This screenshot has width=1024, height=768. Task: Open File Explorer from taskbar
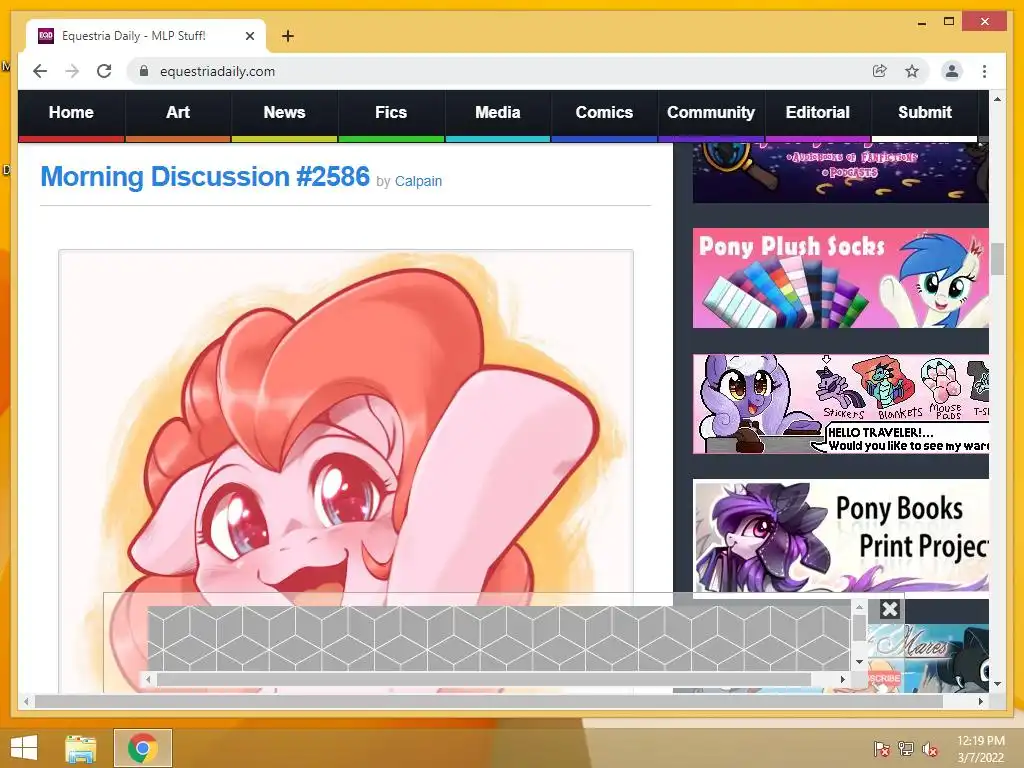80,748
